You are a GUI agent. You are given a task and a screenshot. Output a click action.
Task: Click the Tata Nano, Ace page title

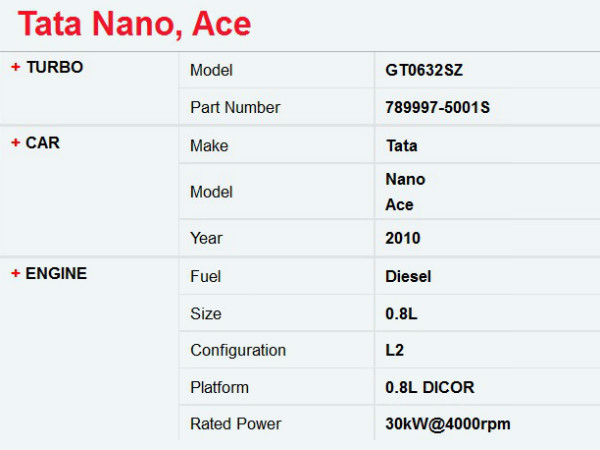click(x=135, y=24)
